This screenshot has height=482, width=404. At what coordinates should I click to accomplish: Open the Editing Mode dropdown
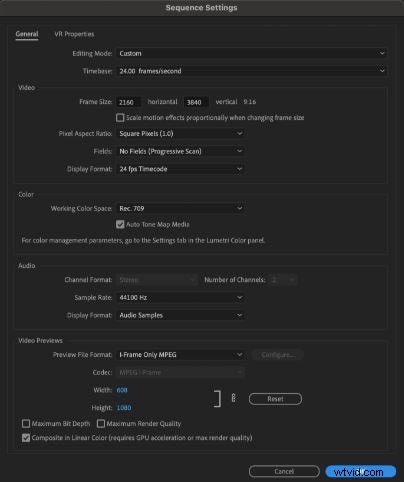click(x=252, y=53)
